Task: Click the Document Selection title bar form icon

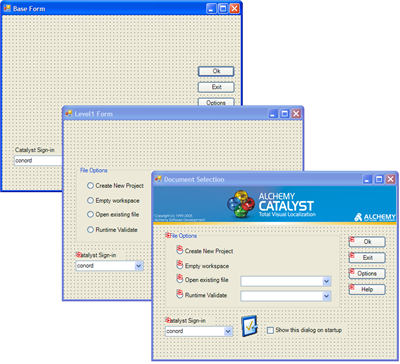Action: point(158,179)
